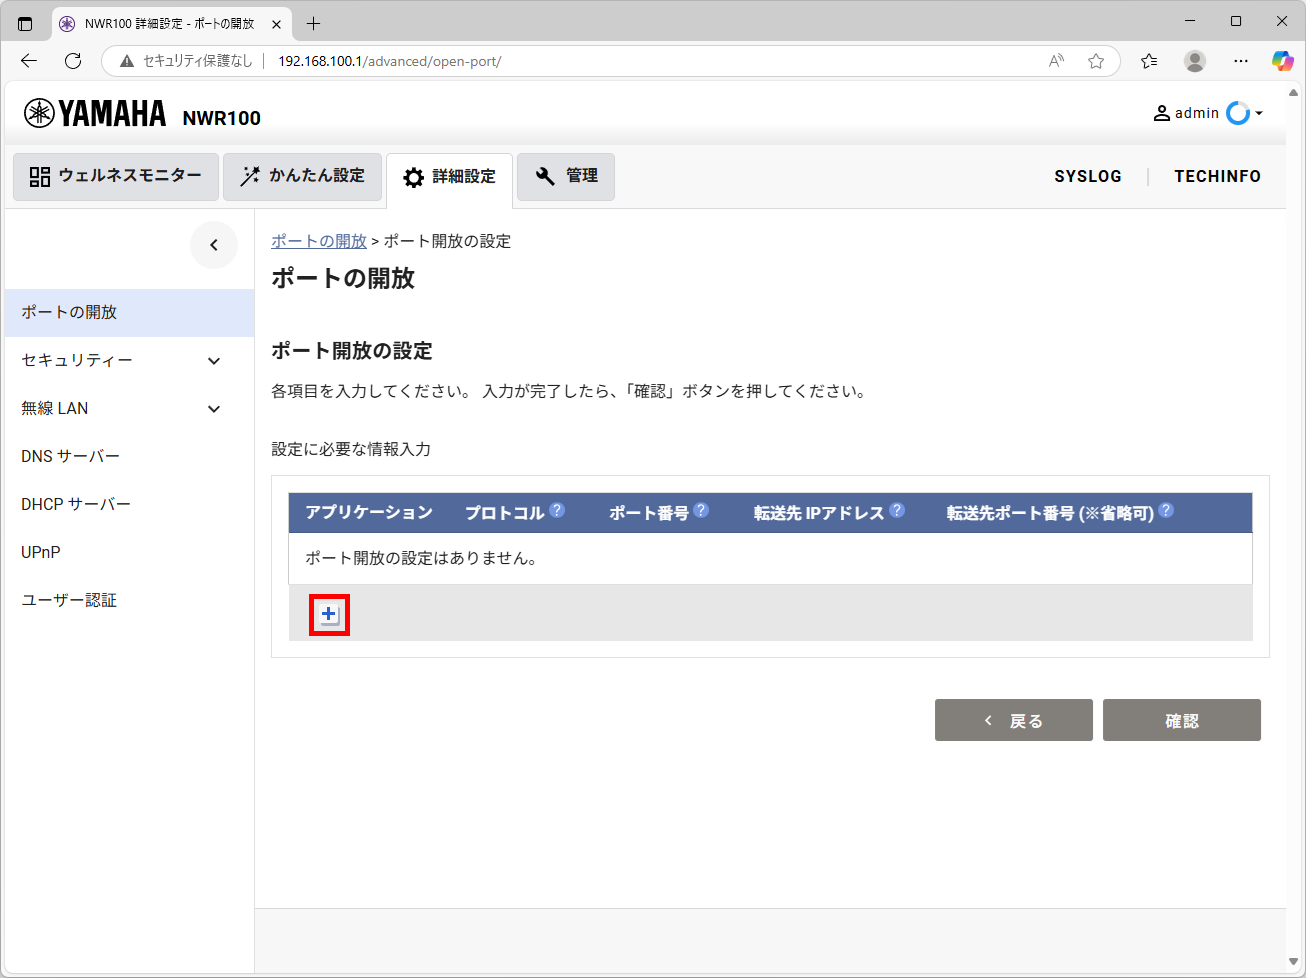Select DHCP サーバー in the sidebar
The image size is (1306, 978).
[76, 504]
